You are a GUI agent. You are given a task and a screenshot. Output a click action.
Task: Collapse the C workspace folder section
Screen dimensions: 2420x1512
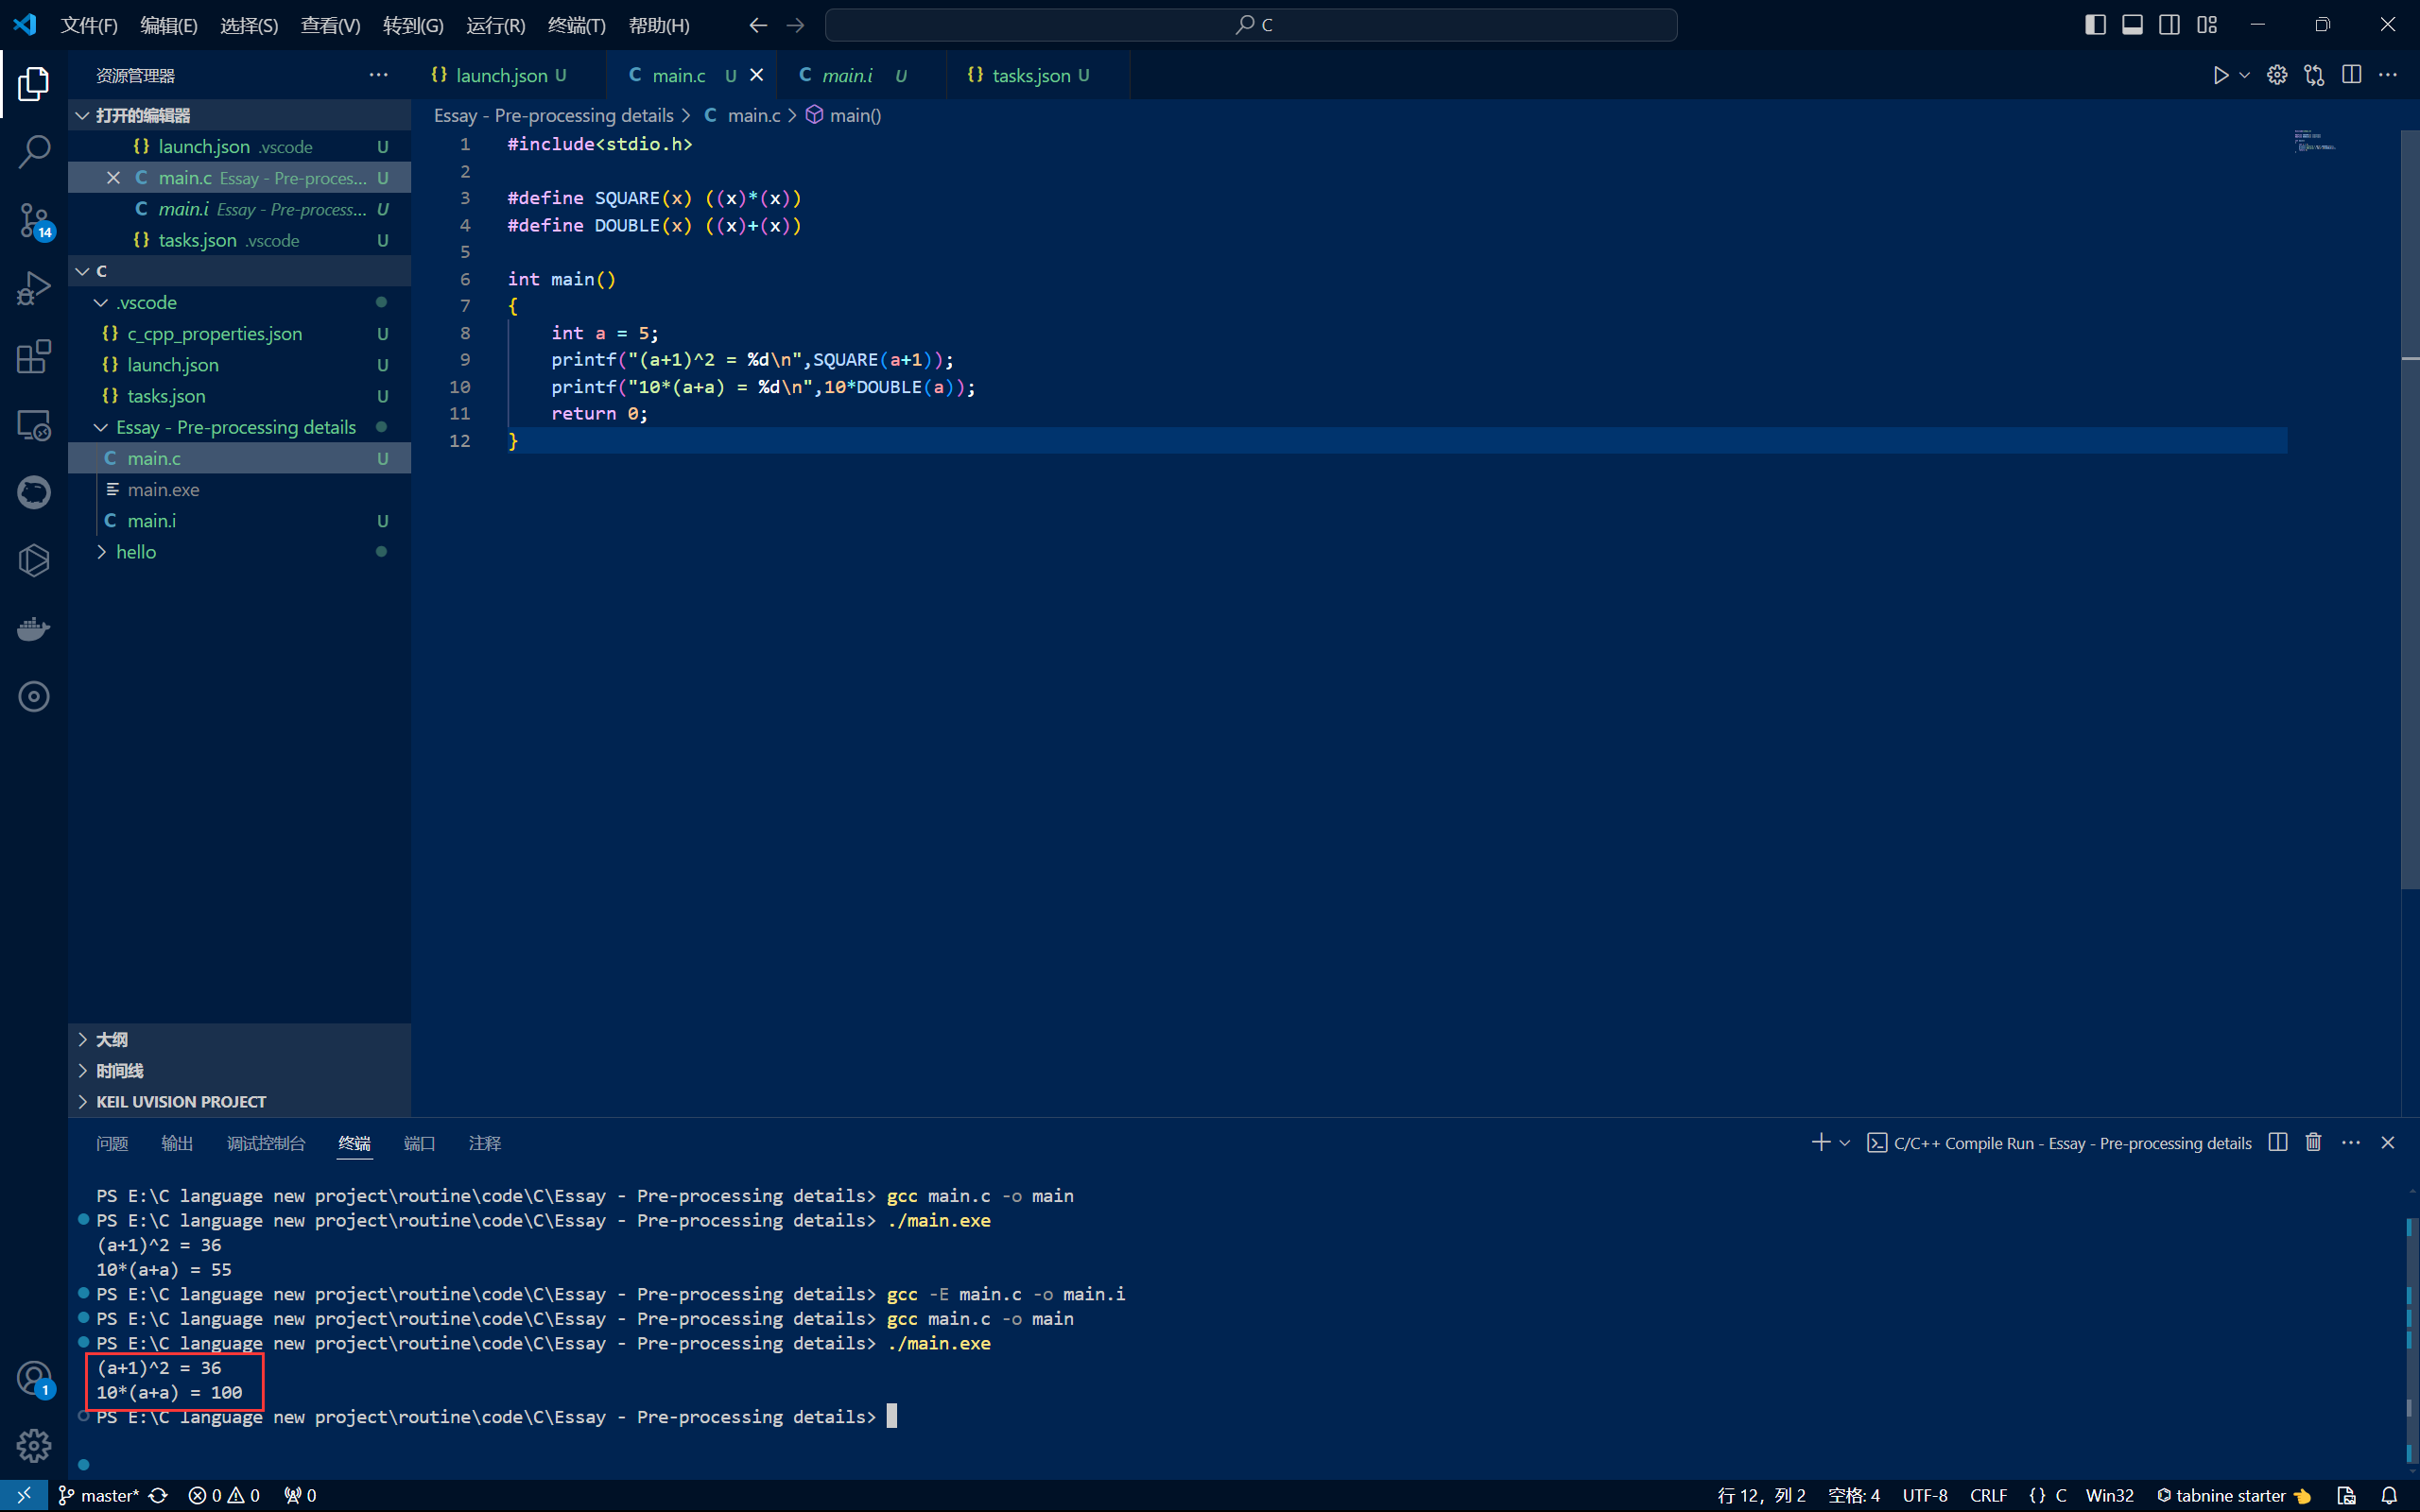click(x=240, y=271)
